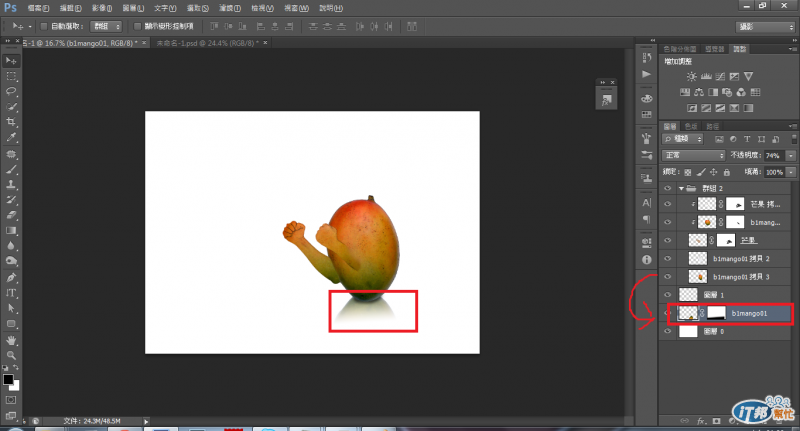Screen dimensions: 800x431
Task: Select the Lasso tool
Action: [11, 91]
